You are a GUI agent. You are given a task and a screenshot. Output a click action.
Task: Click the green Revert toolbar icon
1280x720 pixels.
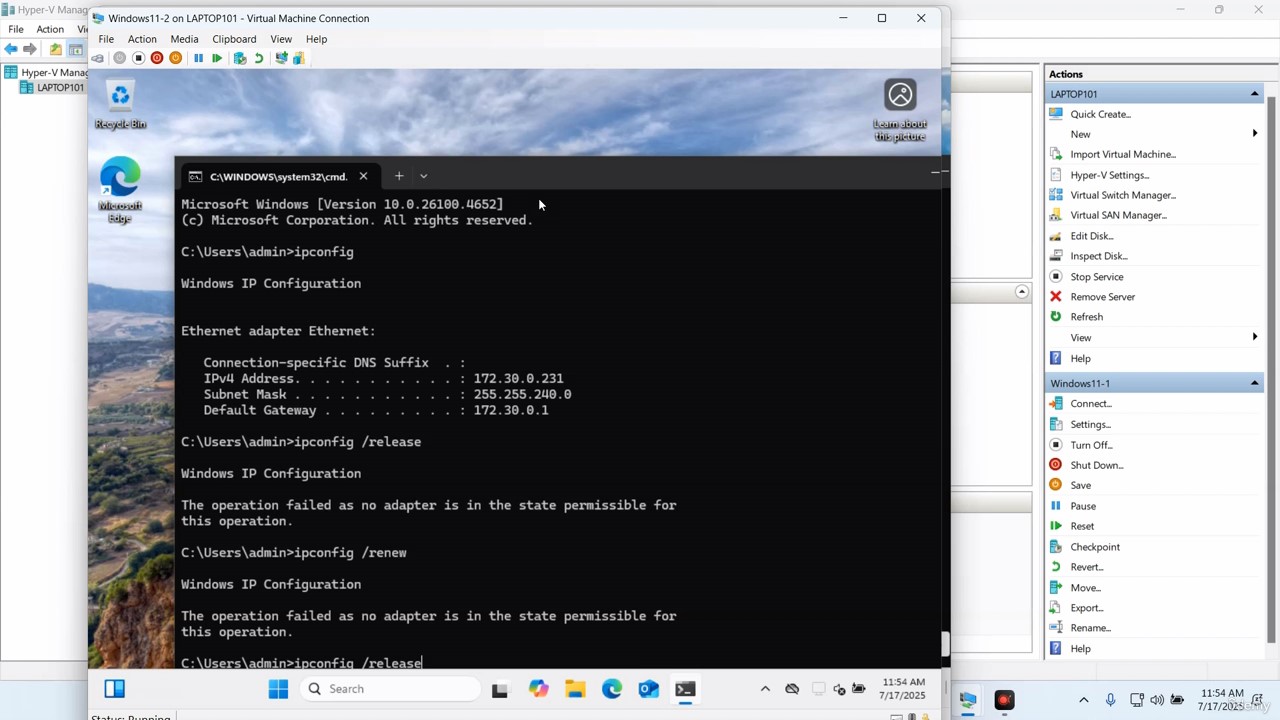(x=259, y=58)
